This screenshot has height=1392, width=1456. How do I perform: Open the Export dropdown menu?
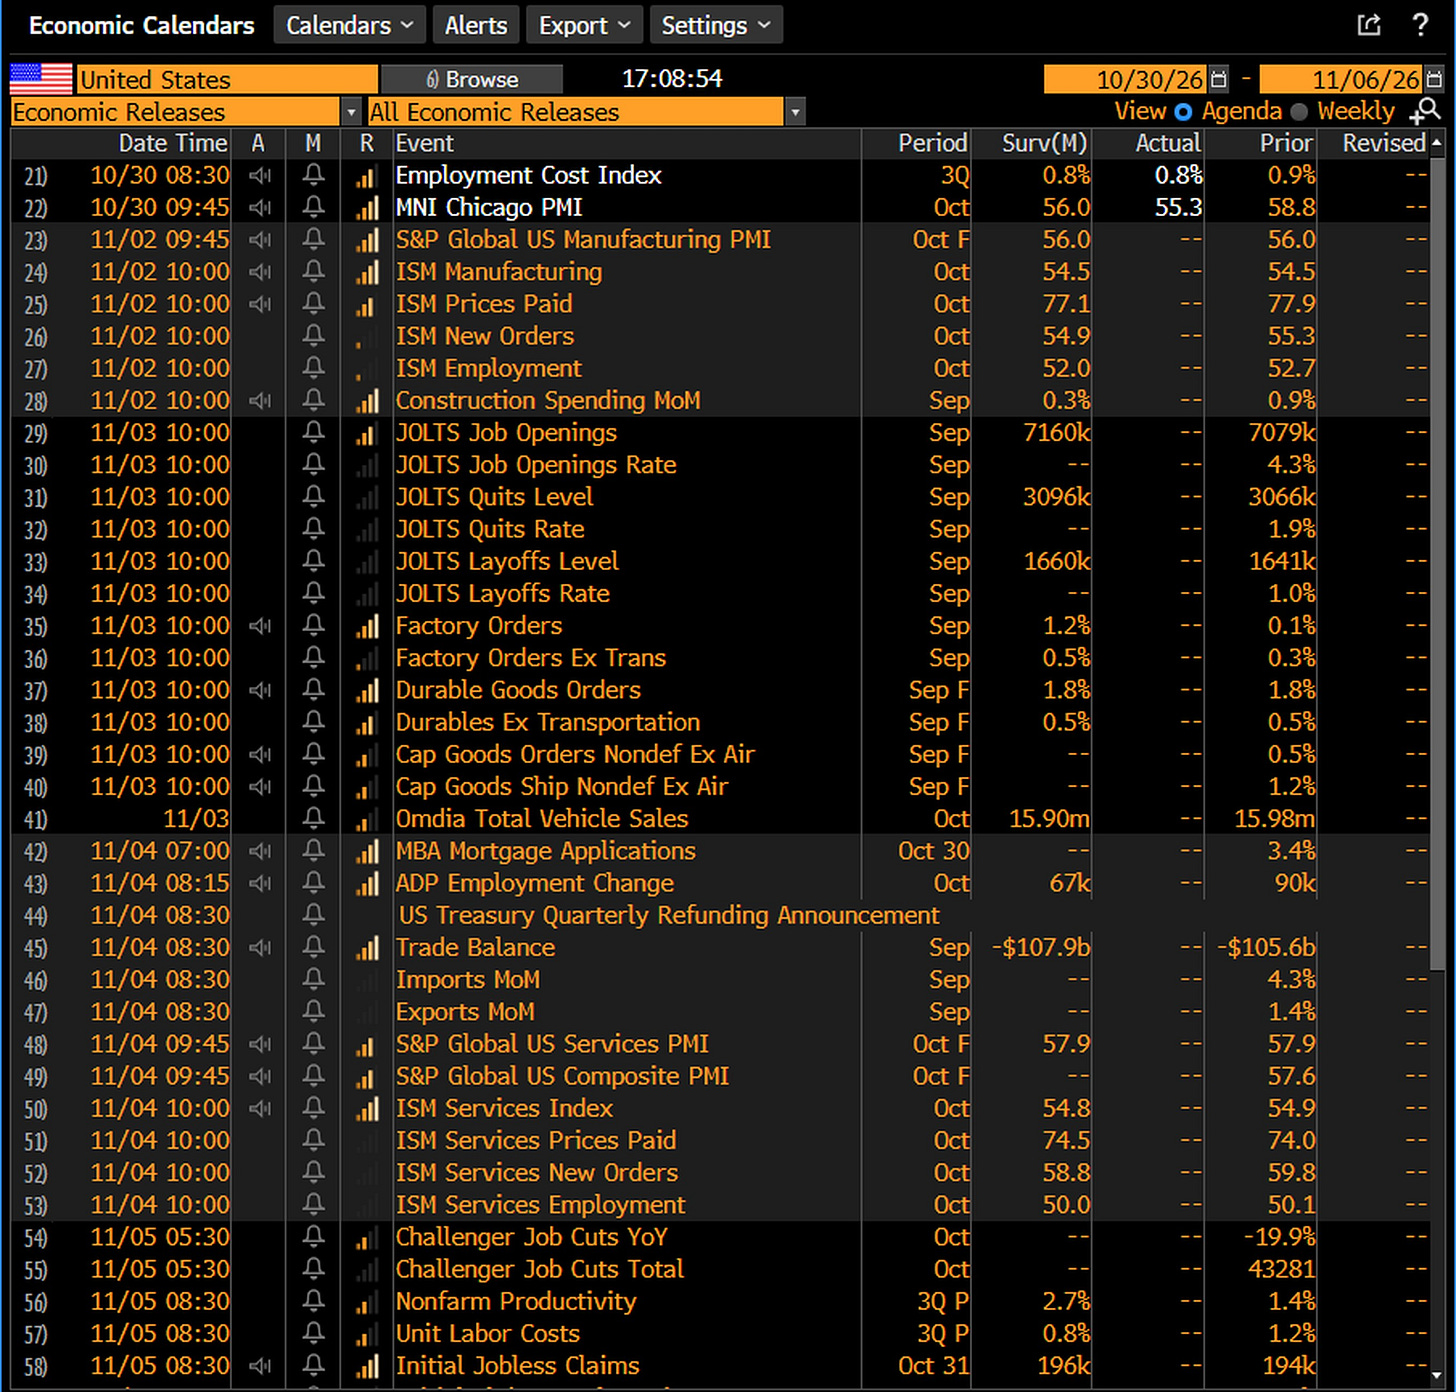pyautogui.click(x=584, y=25)
